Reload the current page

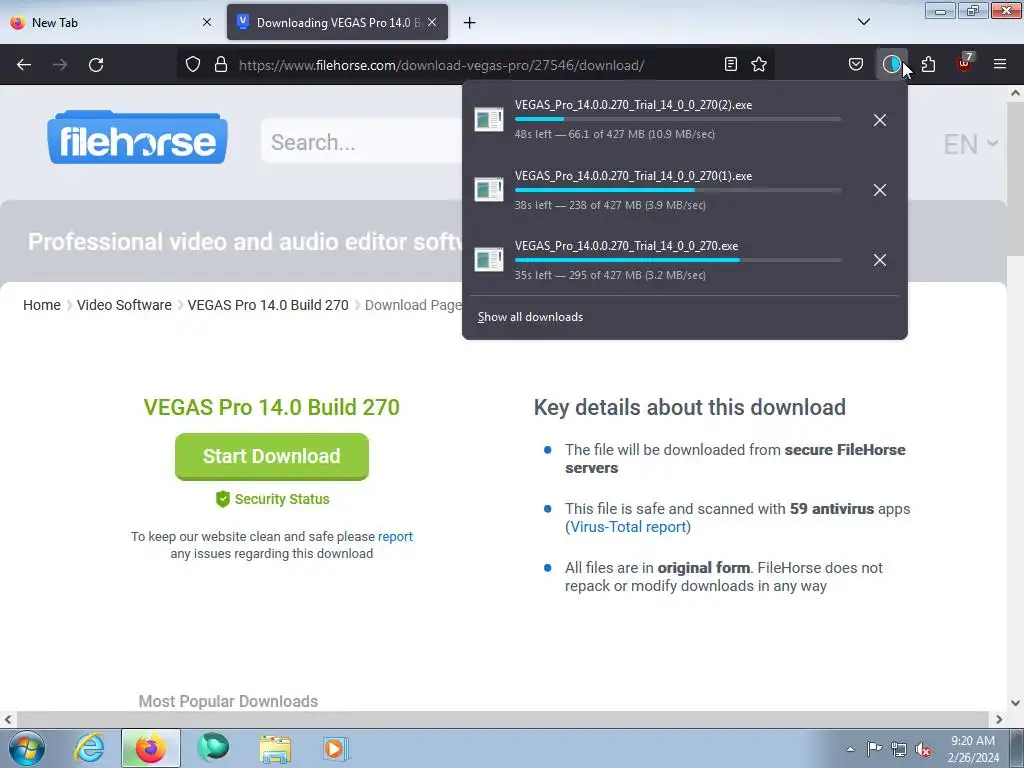click(96, 65)
